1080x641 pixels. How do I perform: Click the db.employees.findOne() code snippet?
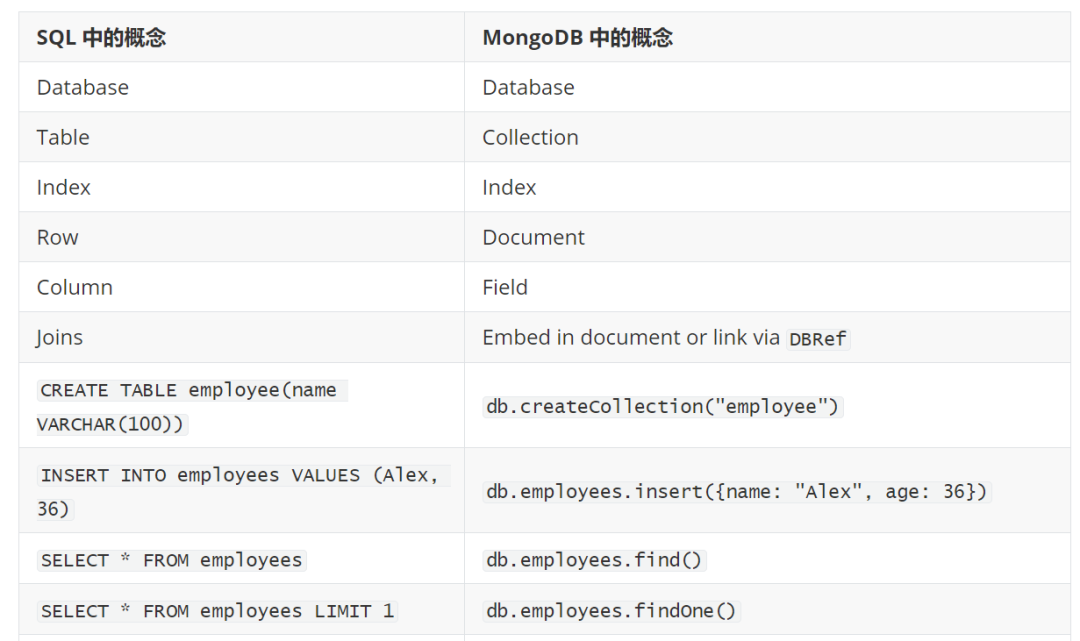pyautogui.click(x=610, y=611)
